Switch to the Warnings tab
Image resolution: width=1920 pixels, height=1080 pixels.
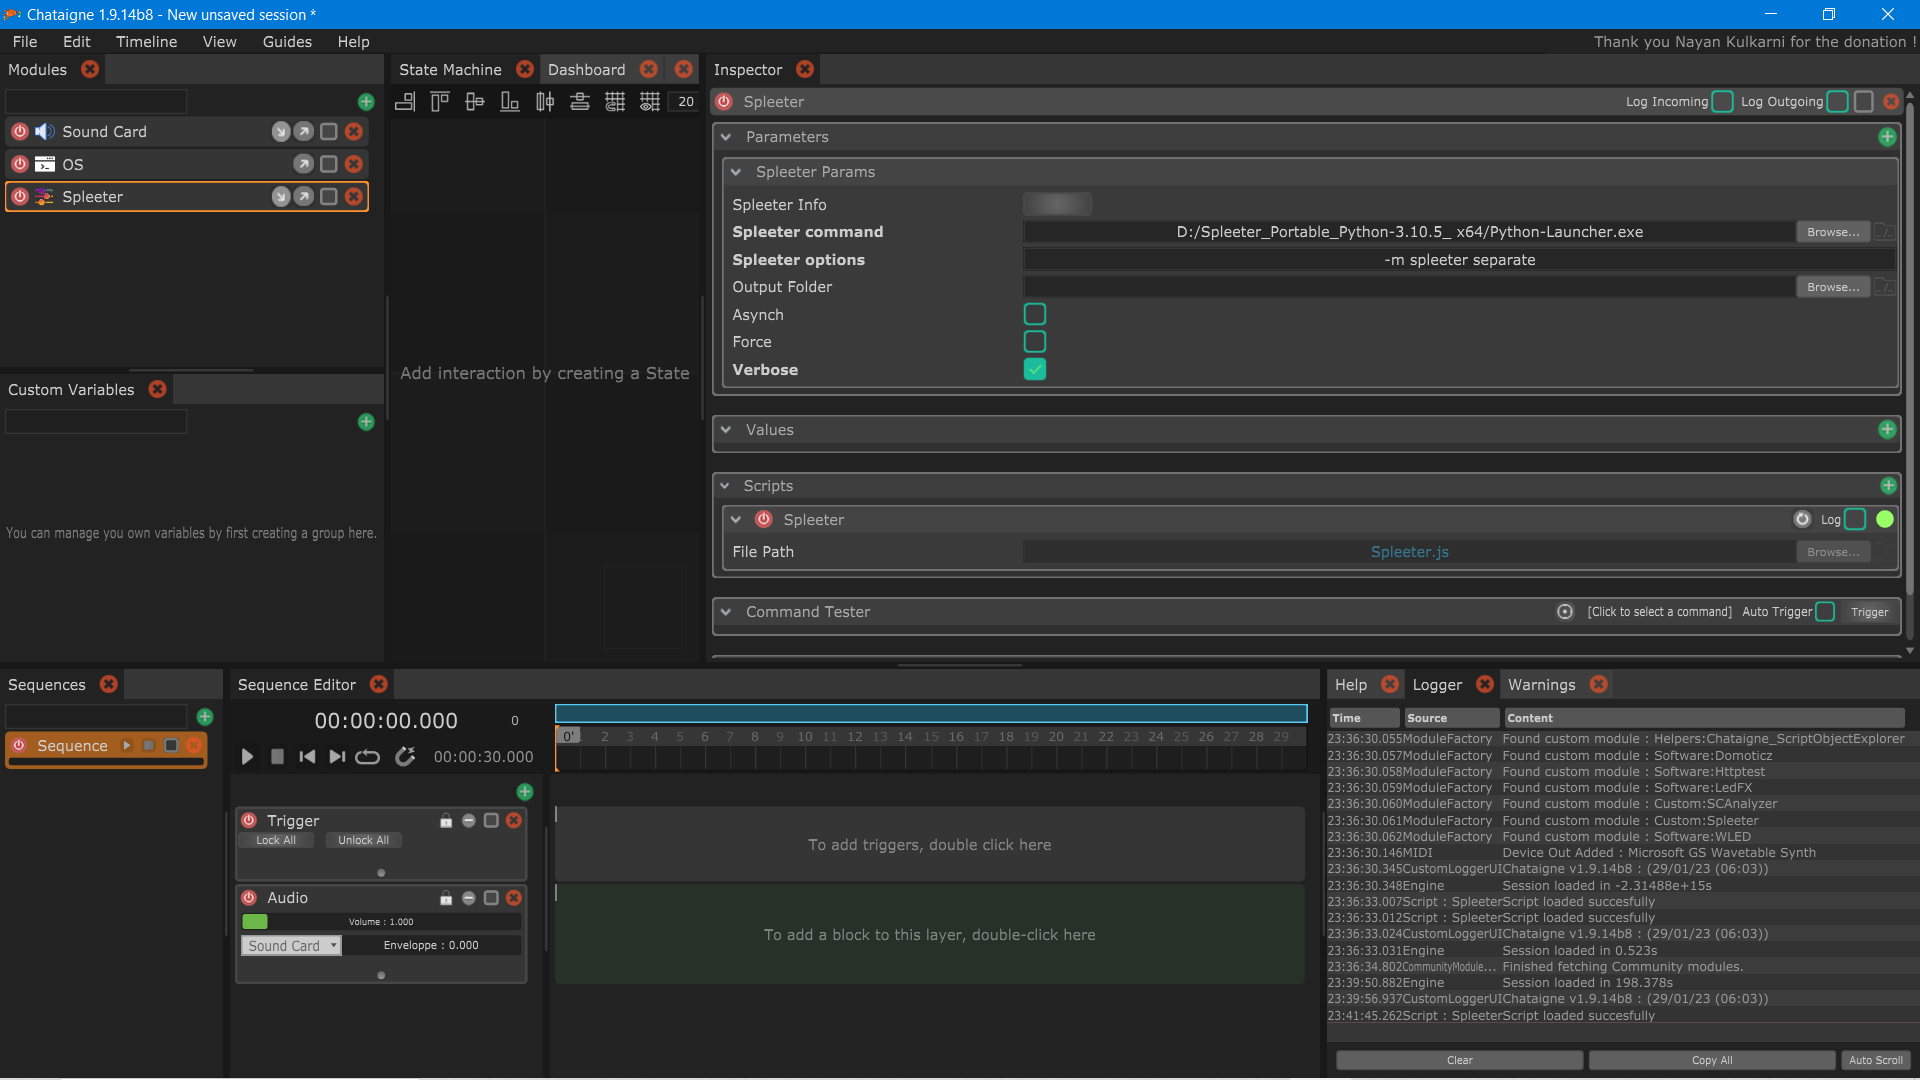coord(1541,685)
